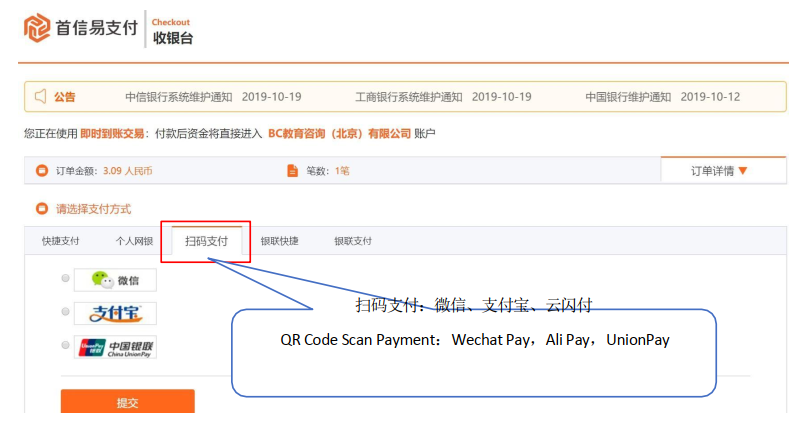The height and width of the screenshot is (447, 799).
Task: Click the announcement speaker icon
Action: (40, 96)
